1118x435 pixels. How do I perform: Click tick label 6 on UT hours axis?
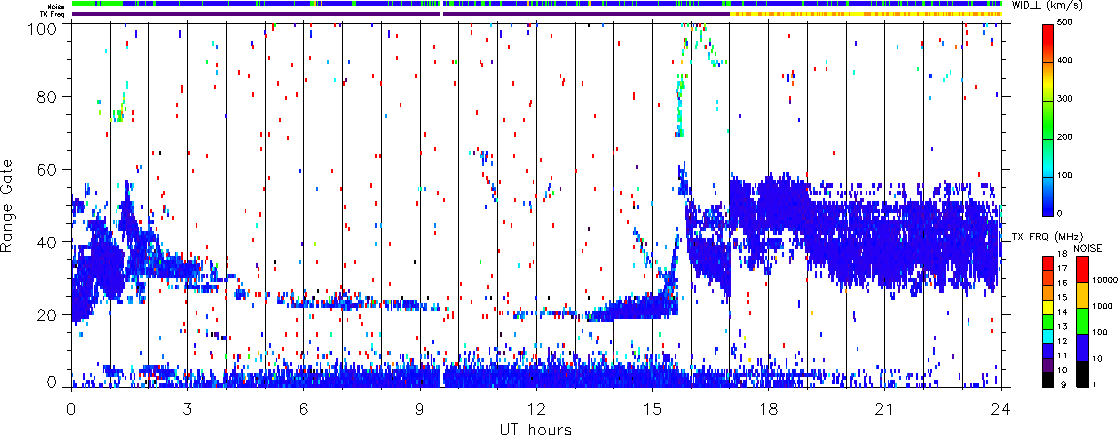304,409
